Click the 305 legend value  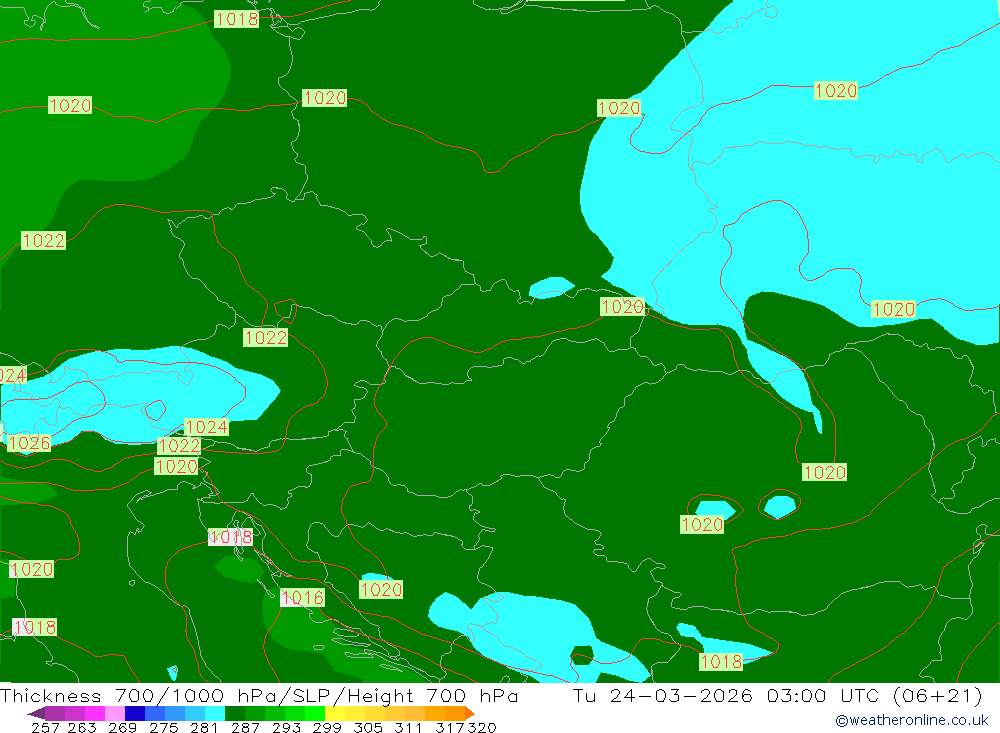(367, 727)
